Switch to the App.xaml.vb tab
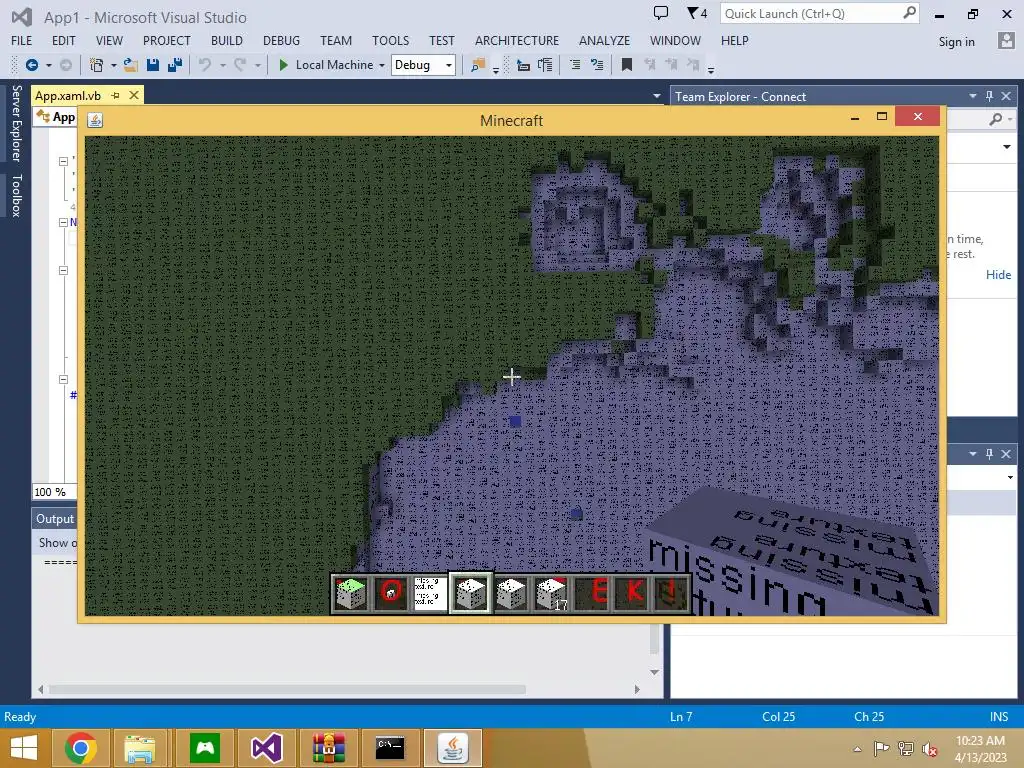Viewport: 1024px width, 768px height. pyautogui.click(x=68, y=95)
